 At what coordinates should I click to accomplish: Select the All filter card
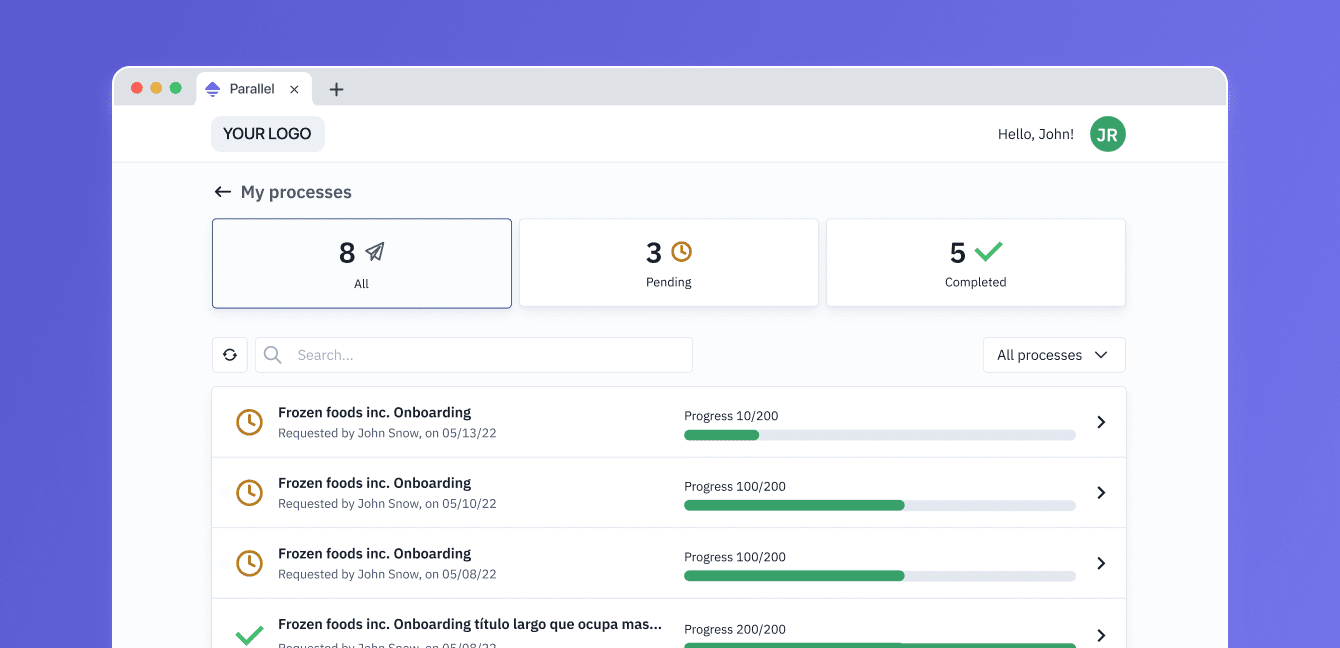(362, 263)
